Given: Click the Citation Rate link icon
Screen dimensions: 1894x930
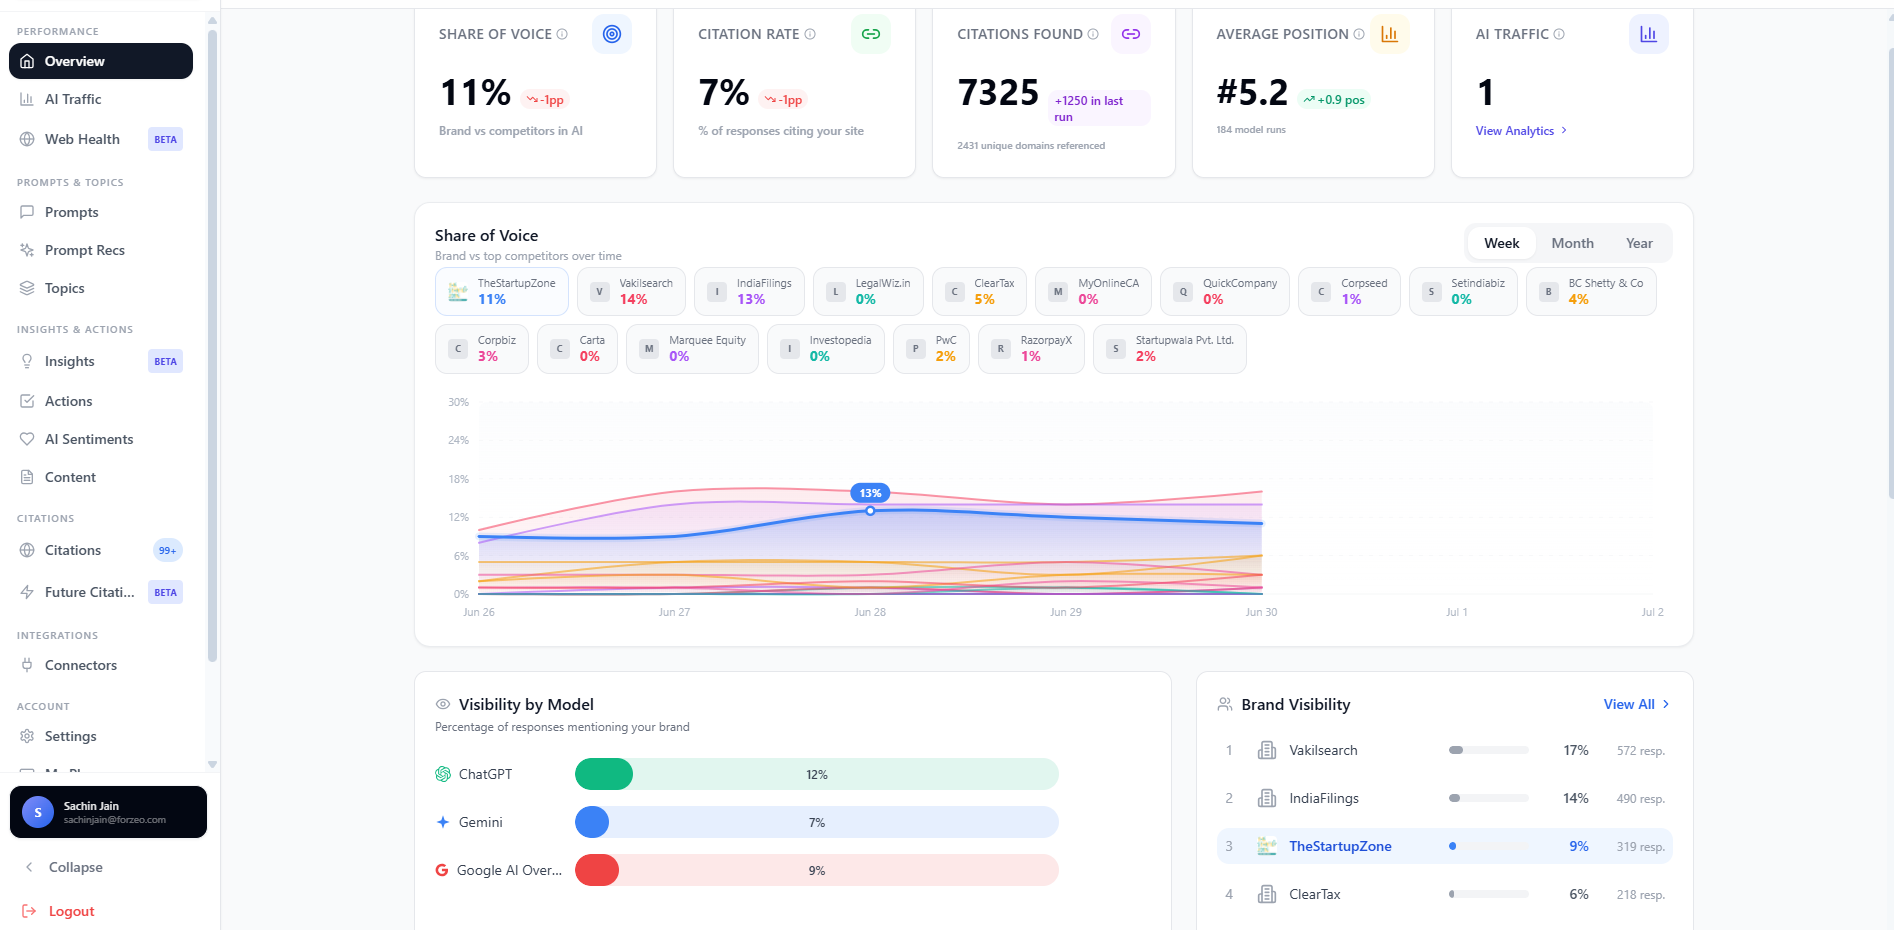Looking at the screenshot, I should point(871,34).
